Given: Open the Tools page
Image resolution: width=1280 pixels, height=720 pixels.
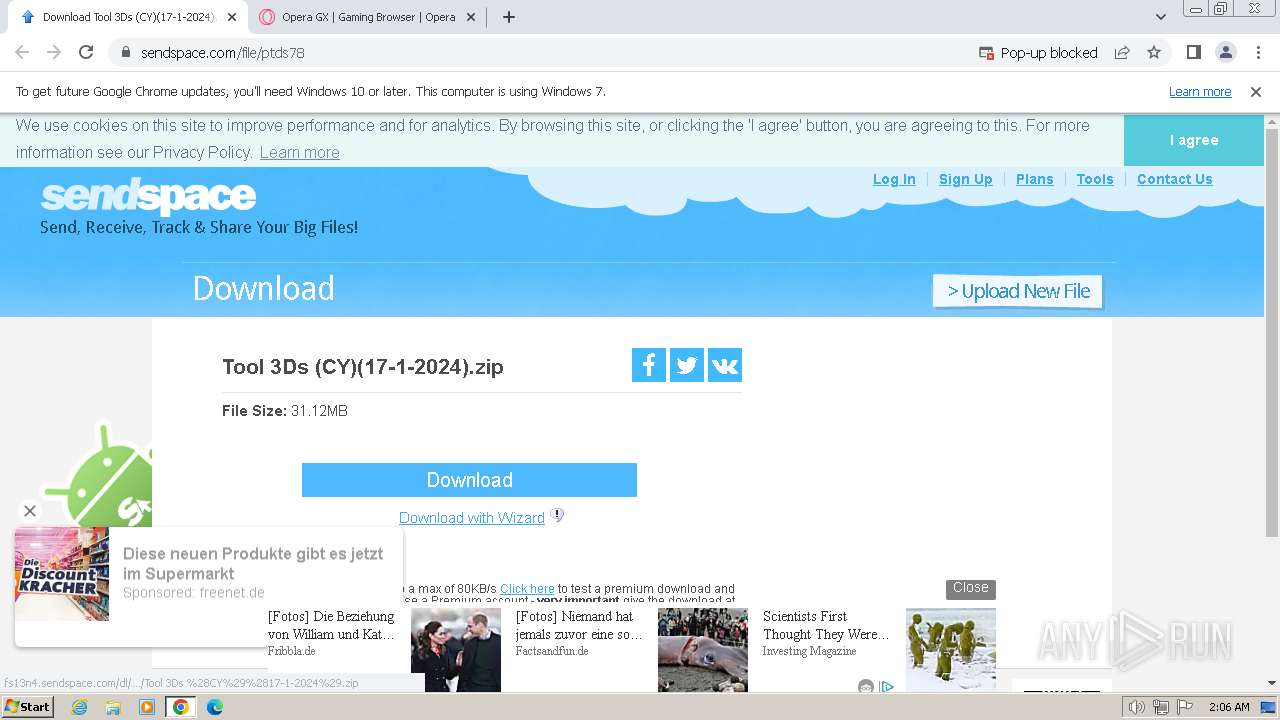Looking at the screenshot, I should pos(1095,179).
